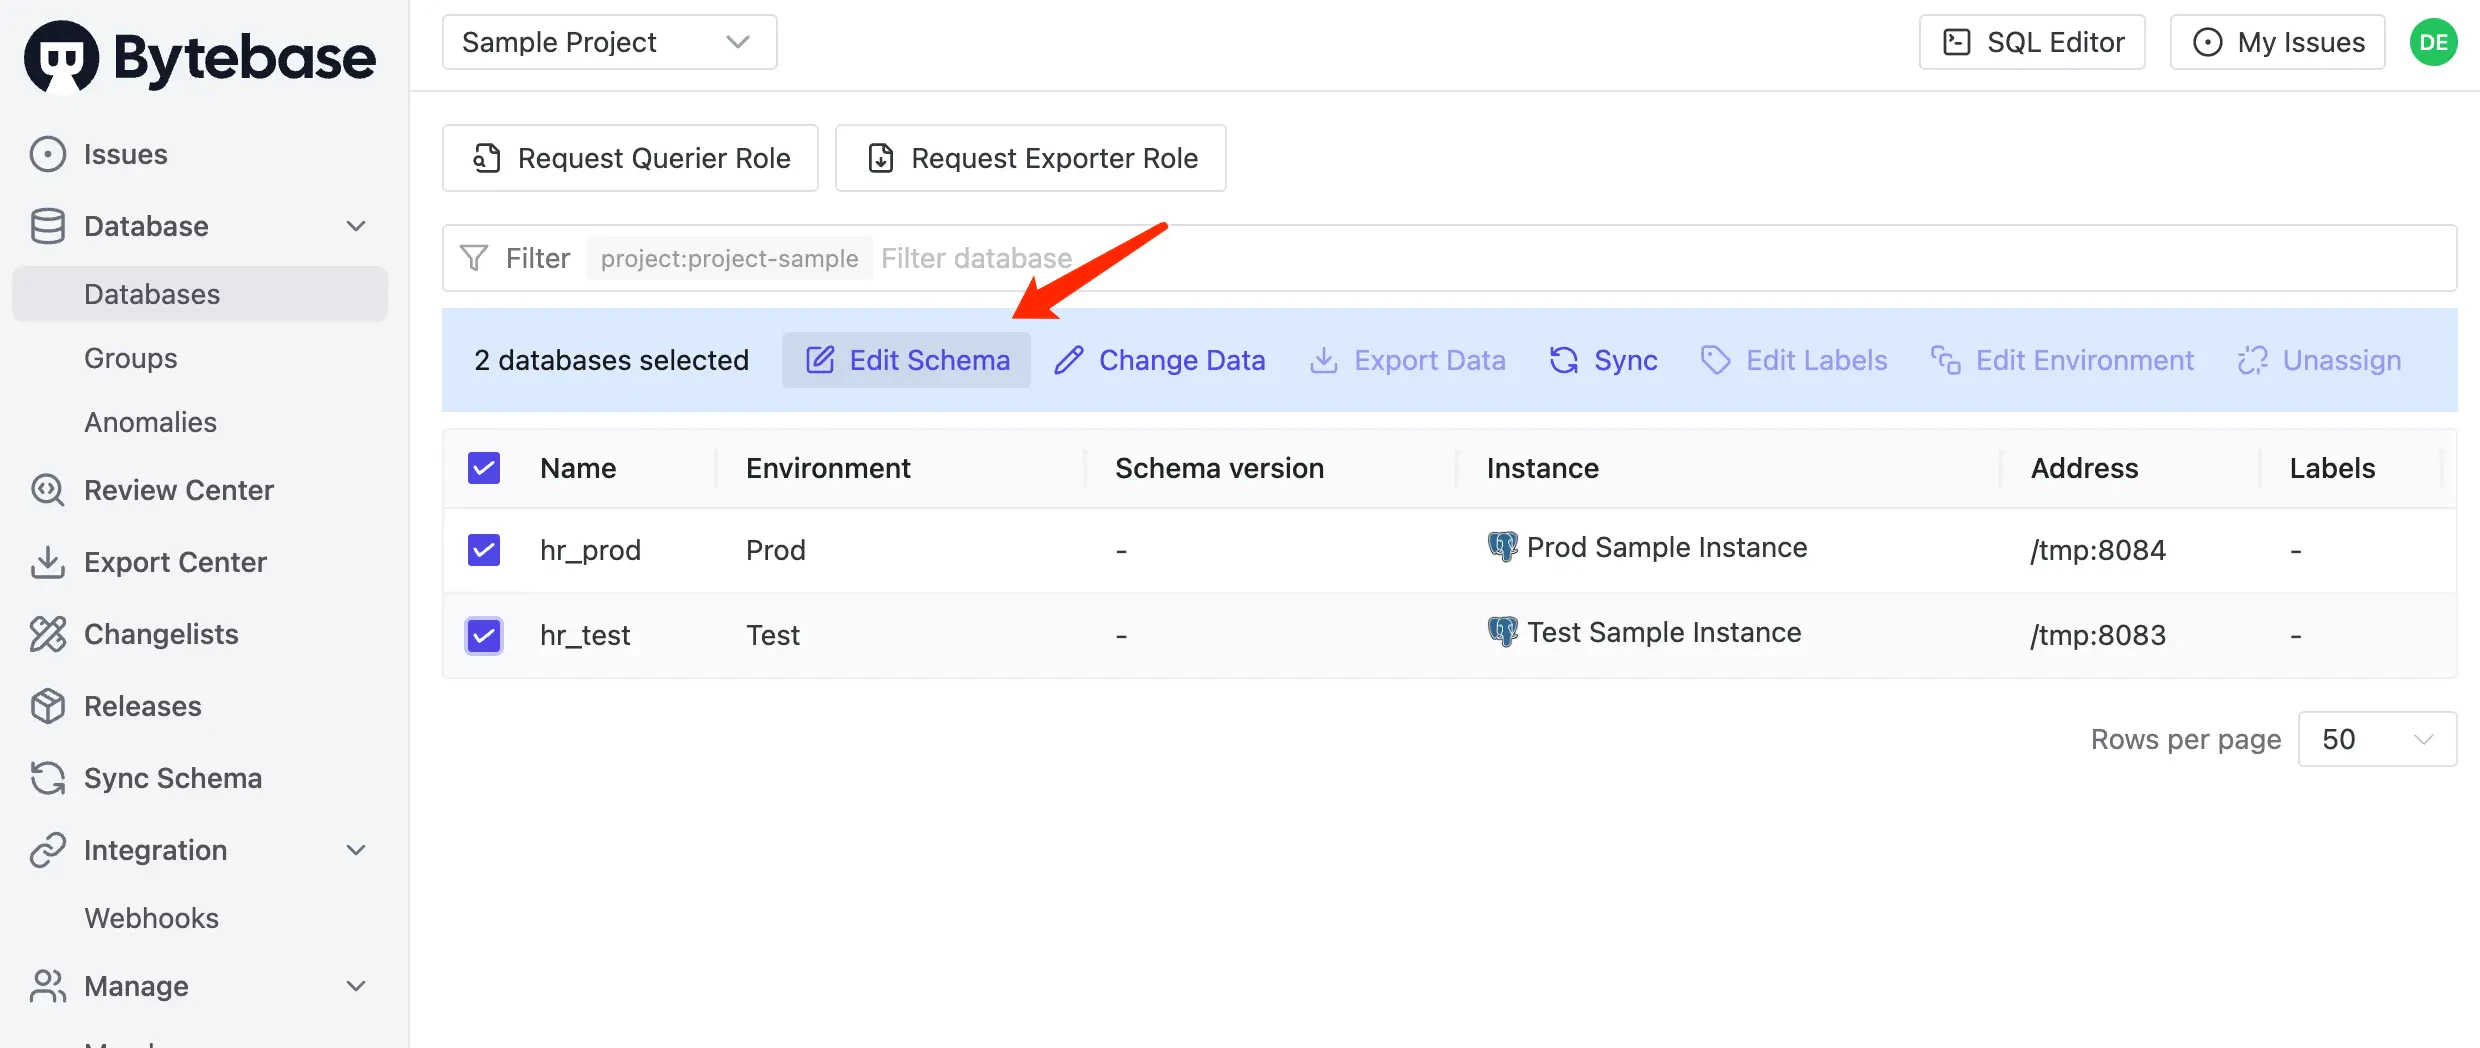Open Anomalies in sidebar
The height and width of the screenshot is (1048, 2480).
[151, 422]
